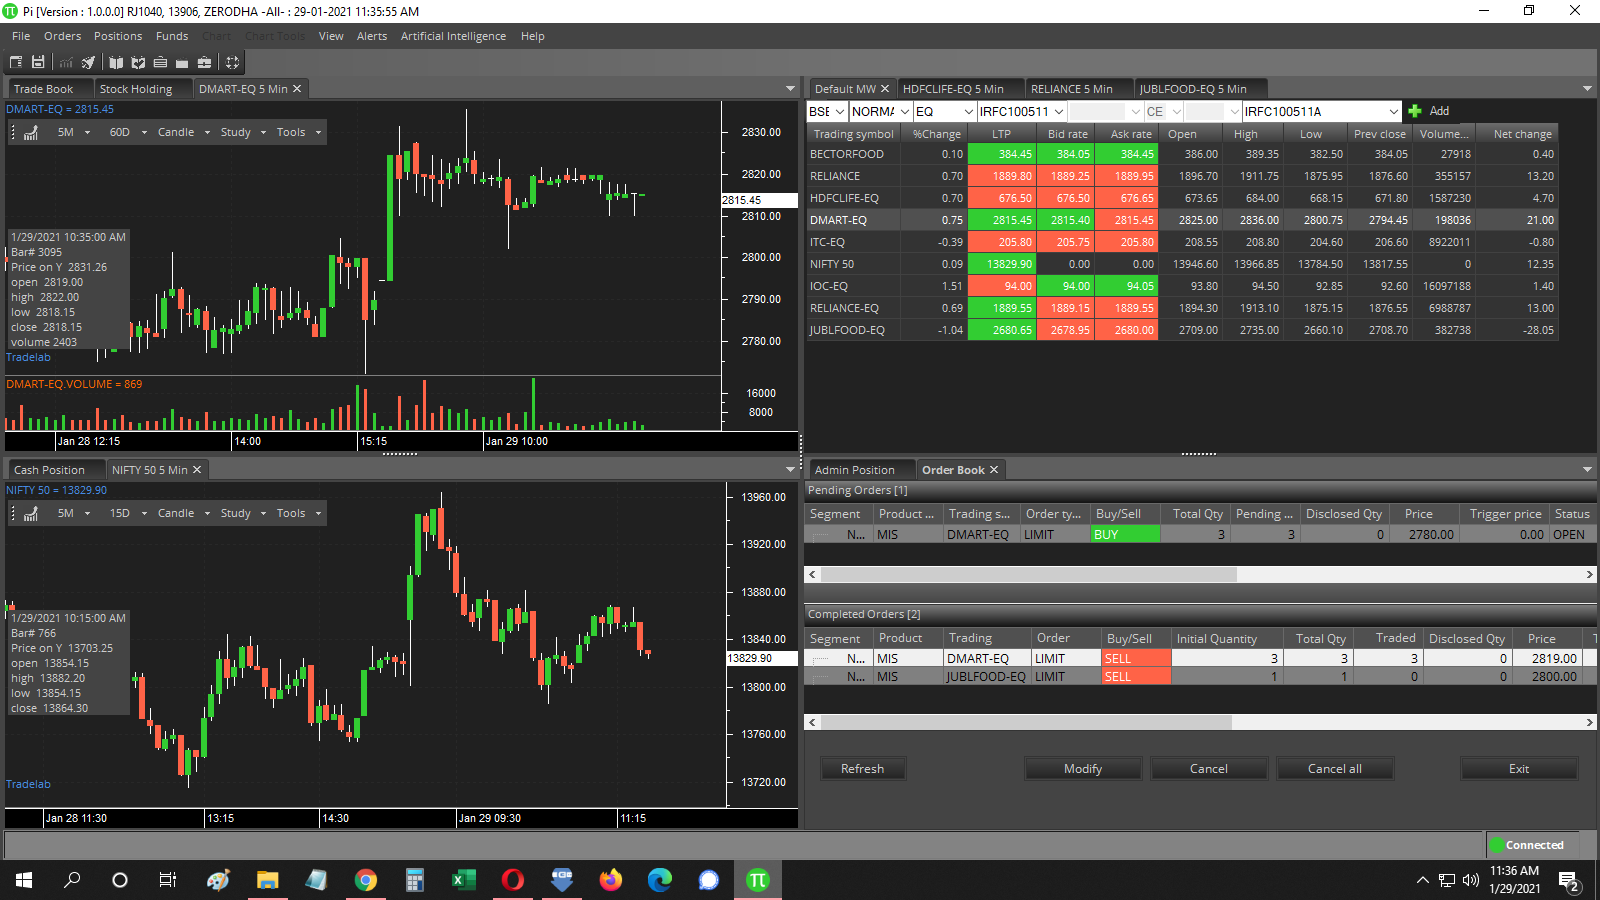This screenshot has height=900, width=1600.
Task: Click the Pending Orders horizontal scrollbar
Action: 1029,575
